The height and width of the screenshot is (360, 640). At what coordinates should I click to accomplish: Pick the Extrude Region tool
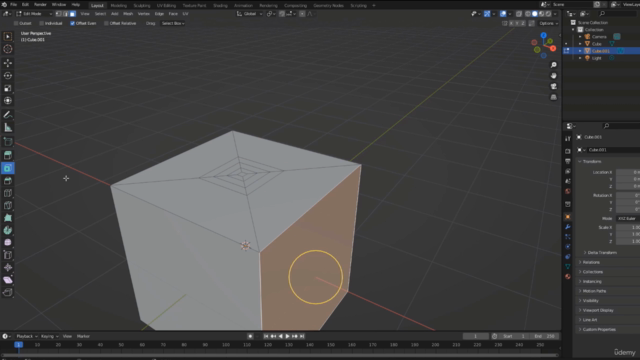(8, 155)
